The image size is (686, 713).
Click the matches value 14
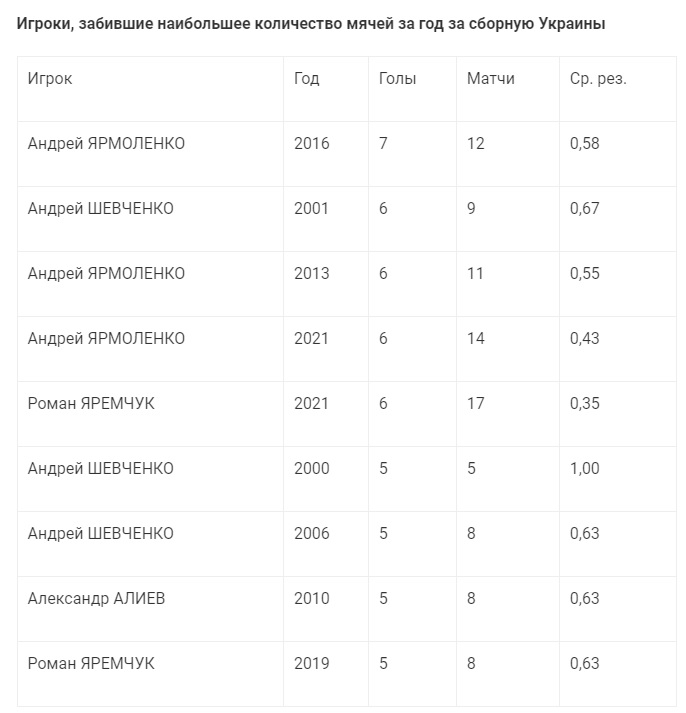475,339
